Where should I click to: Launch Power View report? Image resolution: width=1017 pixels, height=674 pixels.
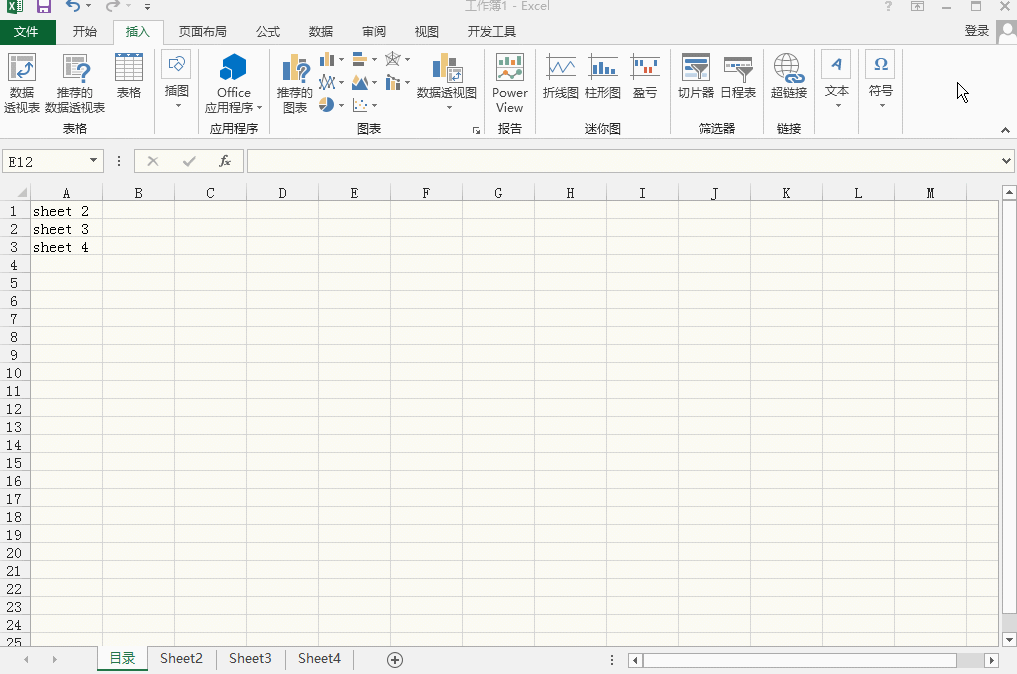pyautogui.click(x=509, y=83)
